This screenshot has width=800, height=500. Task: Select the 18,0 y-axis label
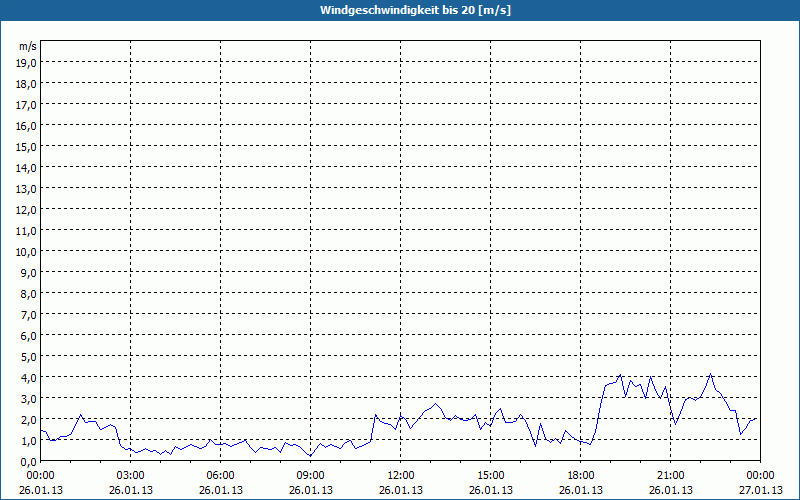click(x=26, y=84)
